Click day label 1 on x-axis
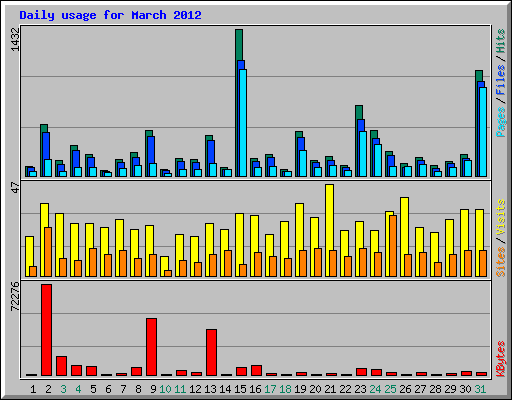The image size is (512, 400). (33, 389)
